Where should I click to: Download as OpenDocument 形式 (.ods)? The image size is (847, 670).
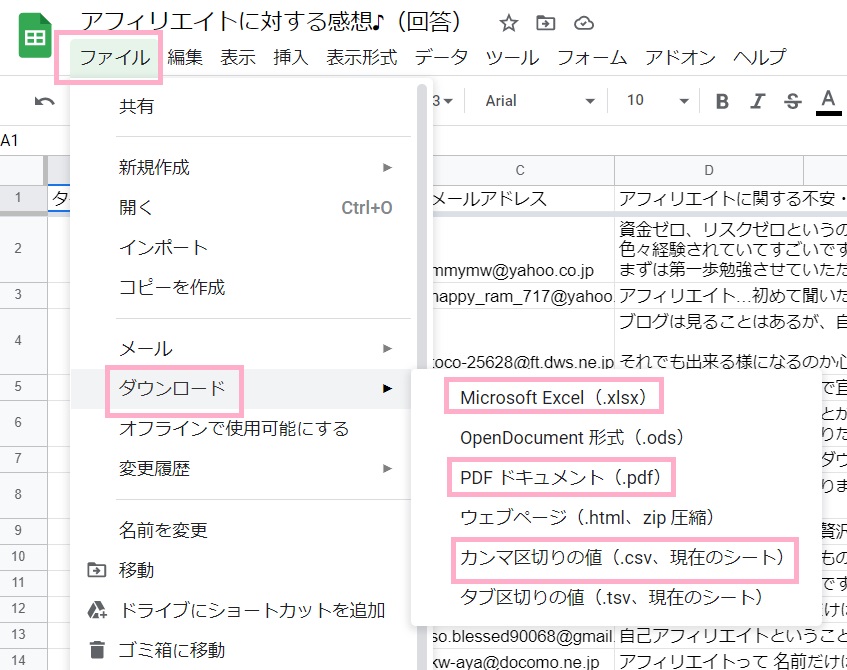click(x=616, y=438)
